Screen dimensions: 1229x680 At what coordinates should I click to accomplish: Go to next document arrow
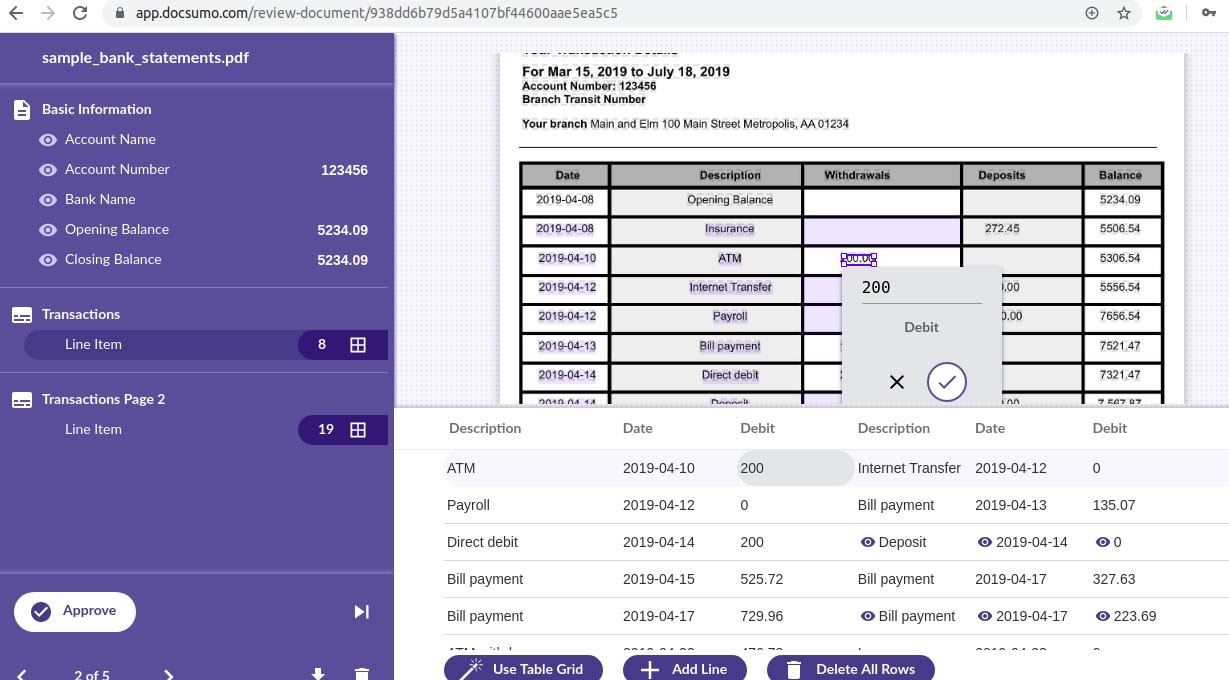(168, 675)
